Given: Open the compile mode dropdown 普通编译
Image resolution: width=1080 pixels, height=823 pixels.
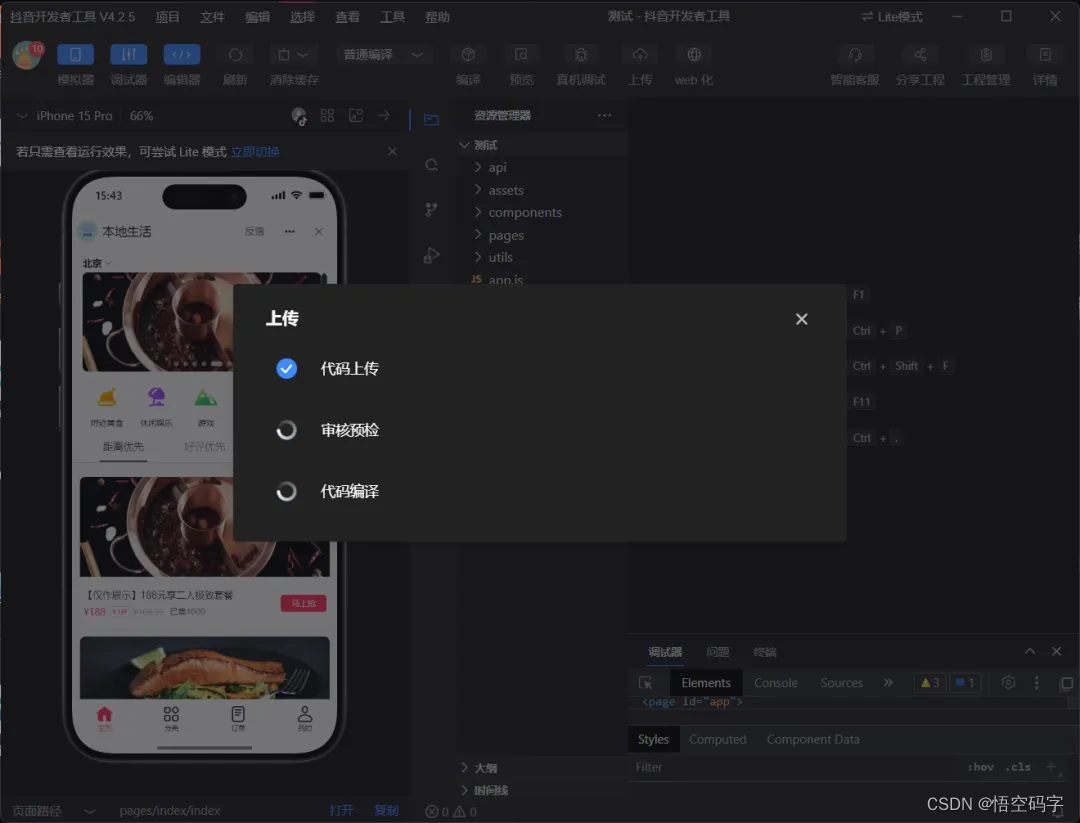Looking at the screenshot, I should (x=382, y=54).
